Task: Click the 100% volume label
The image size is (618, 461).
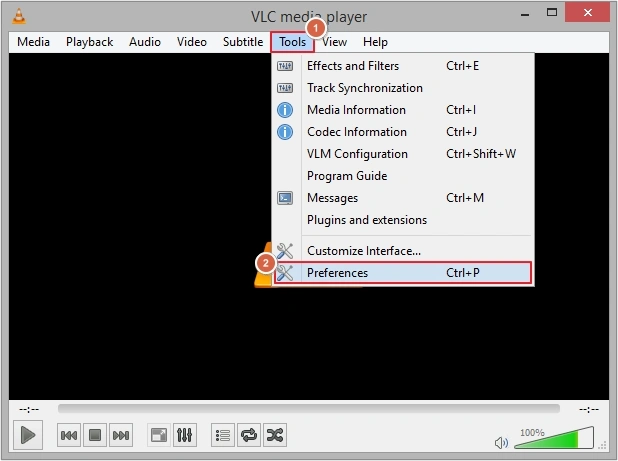Action: tap(532, 432)
